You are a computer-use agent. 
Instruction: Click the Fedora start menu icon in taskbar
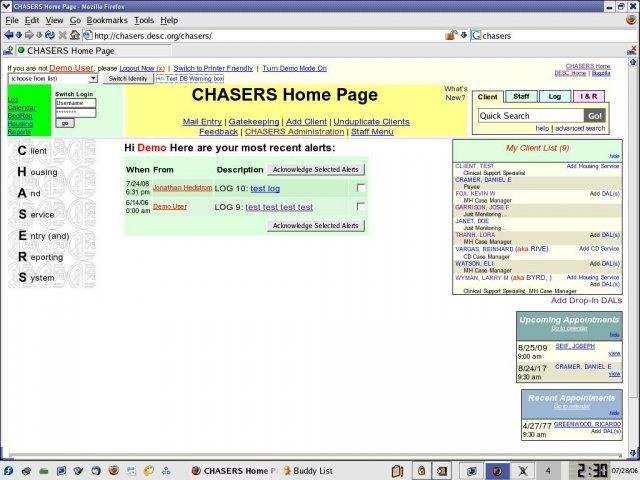click(8, 471)
